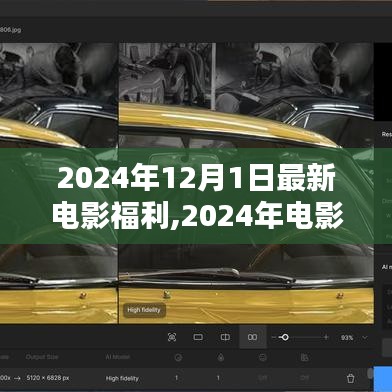The width and height of the screenshot is (392, 392).
Task: Click the droplet column header icon
Action: coord(221,357)
